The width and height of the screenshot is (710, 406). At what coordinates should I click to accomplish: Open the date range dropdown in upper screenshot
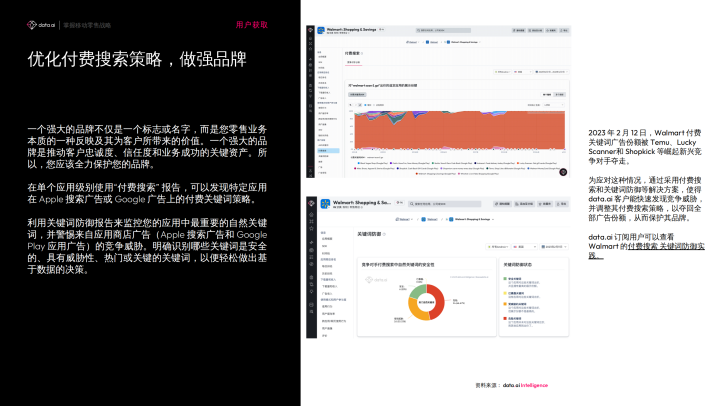pyautogui.click(x=552, y=72)
